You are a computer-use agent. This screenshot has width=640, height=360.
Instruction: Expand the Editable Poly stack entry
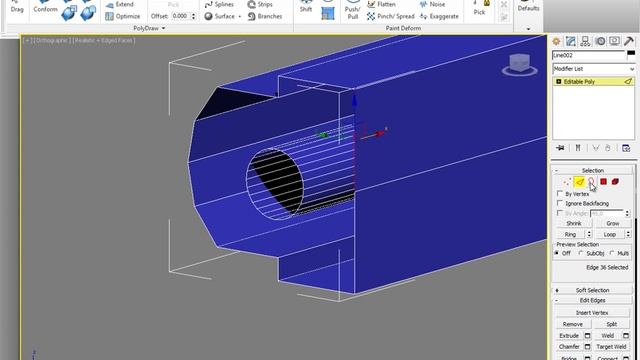pos(558,82)
